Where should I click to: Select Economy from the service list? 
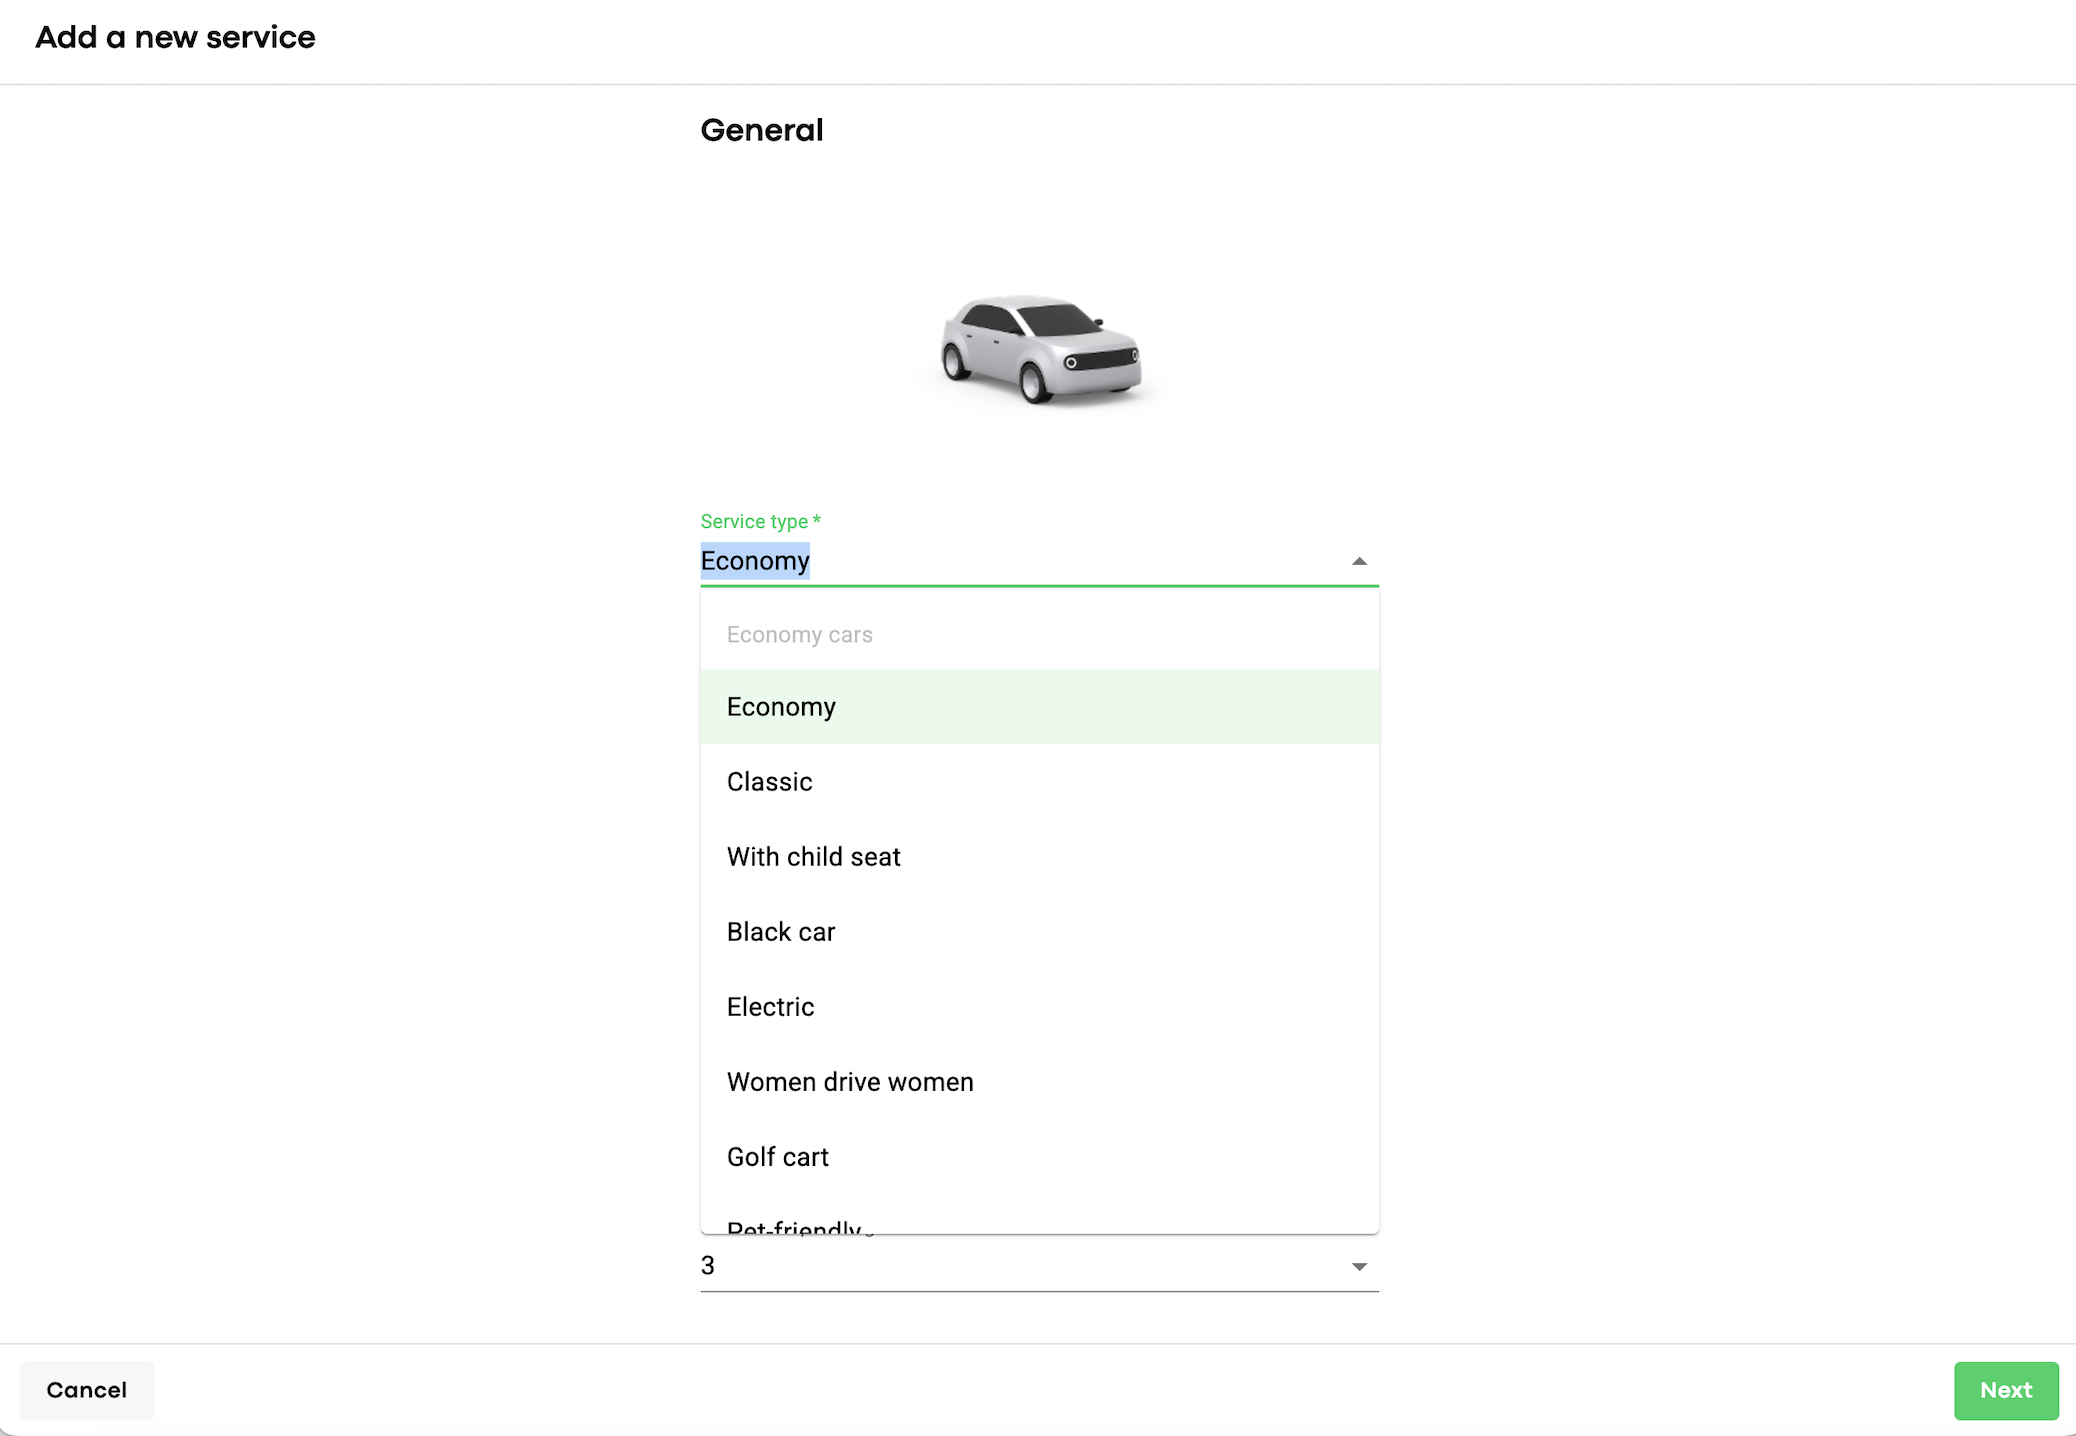coord(781,707)
